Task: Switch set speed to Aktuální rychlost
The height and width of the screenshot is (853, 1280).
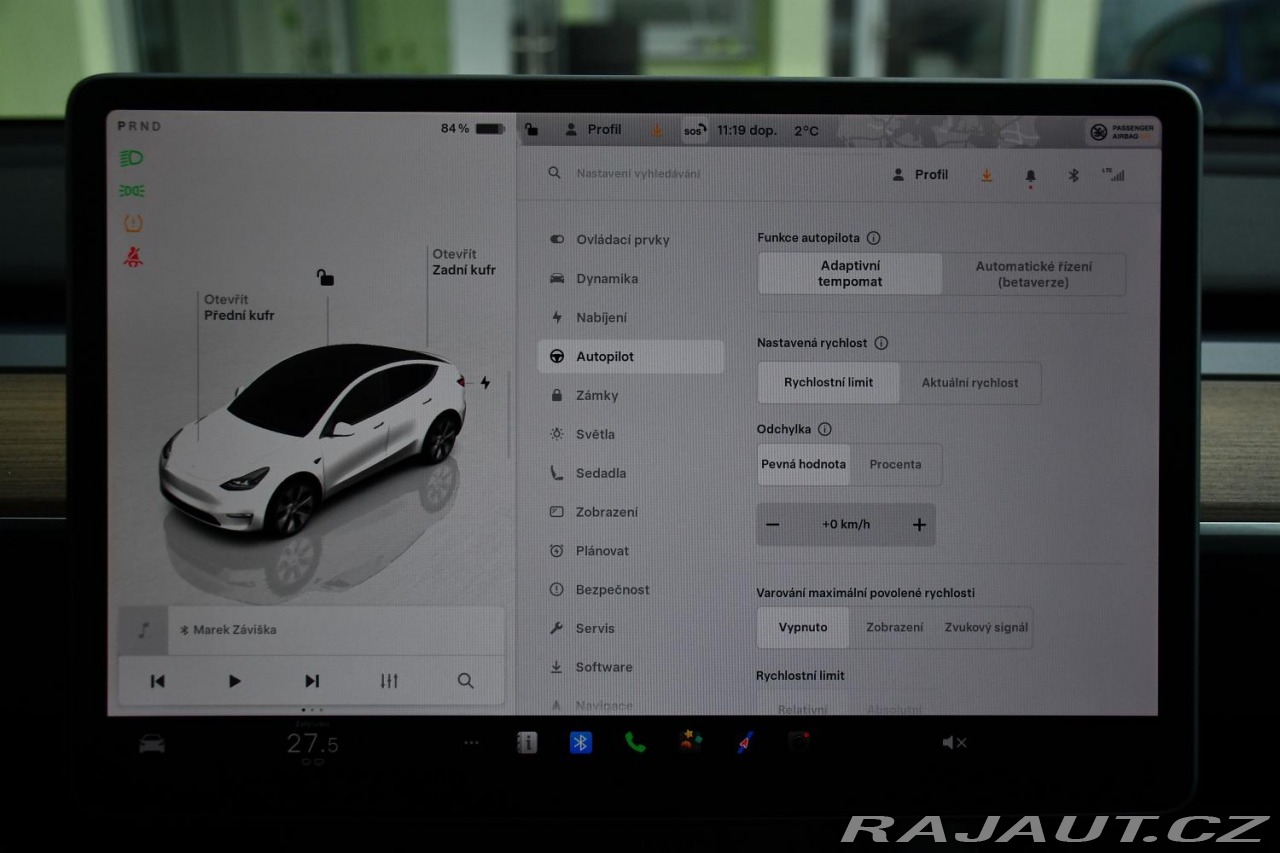Action: pos(969,383)
